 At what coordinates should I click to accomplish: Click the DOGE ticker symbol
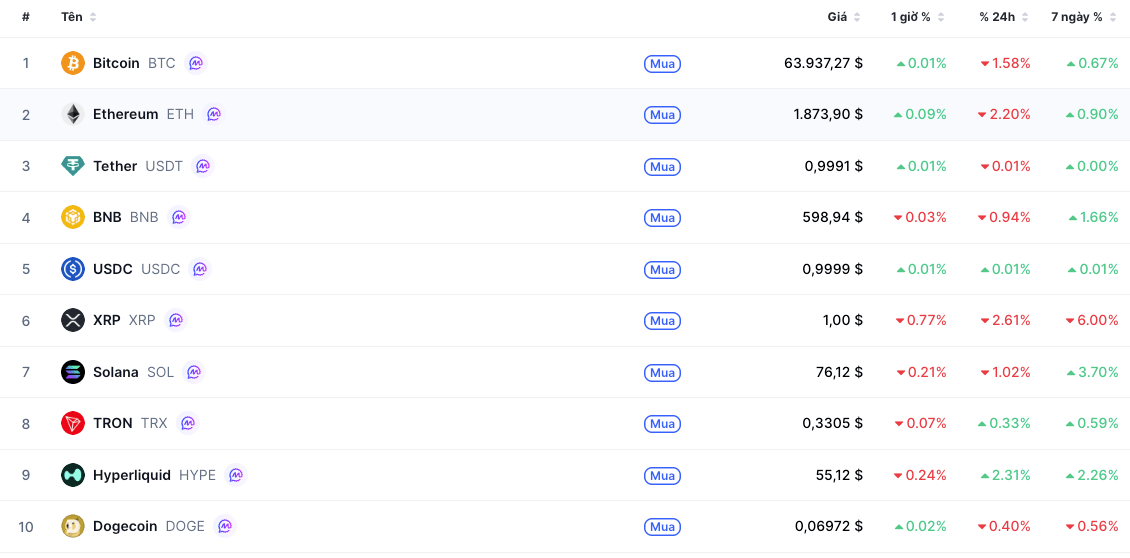[185, 526]
